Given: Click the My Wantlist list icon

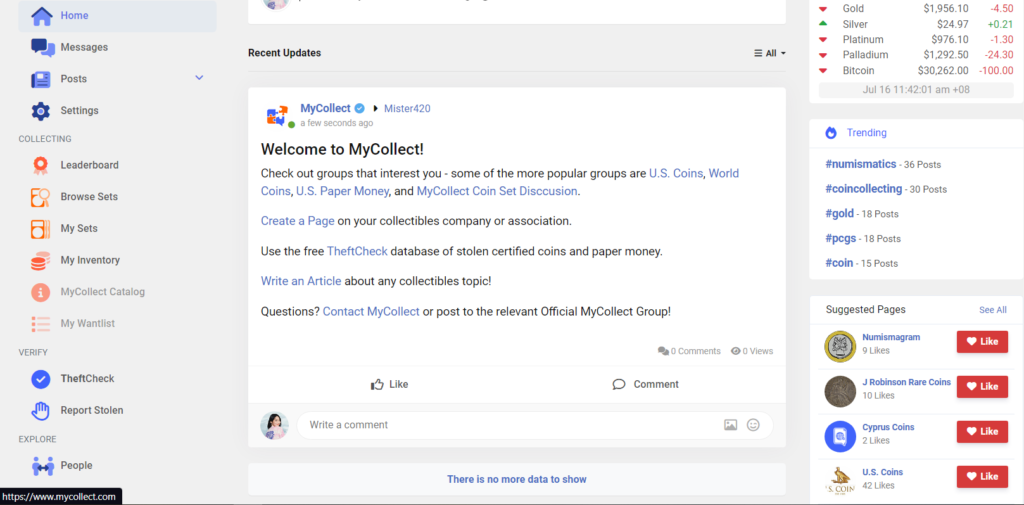Looking at the screenshot, I should pyautogui.click(x=40, y=323).
